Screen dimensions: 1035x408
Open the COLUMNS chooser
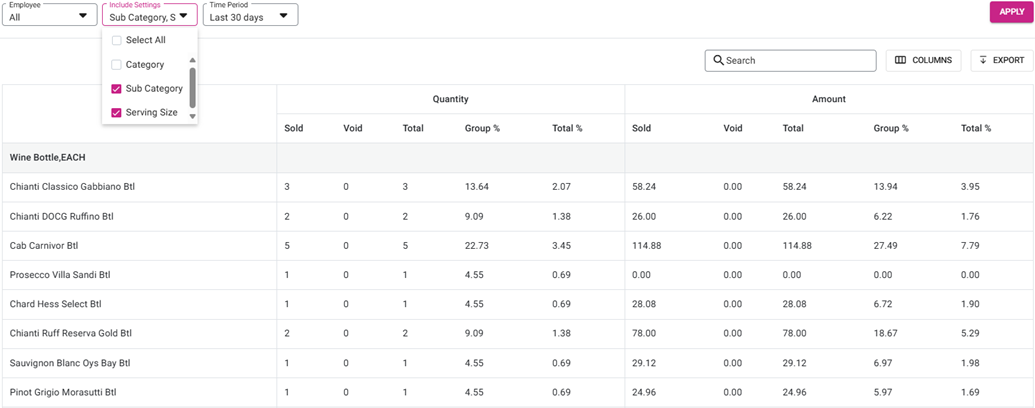(923, 60)
